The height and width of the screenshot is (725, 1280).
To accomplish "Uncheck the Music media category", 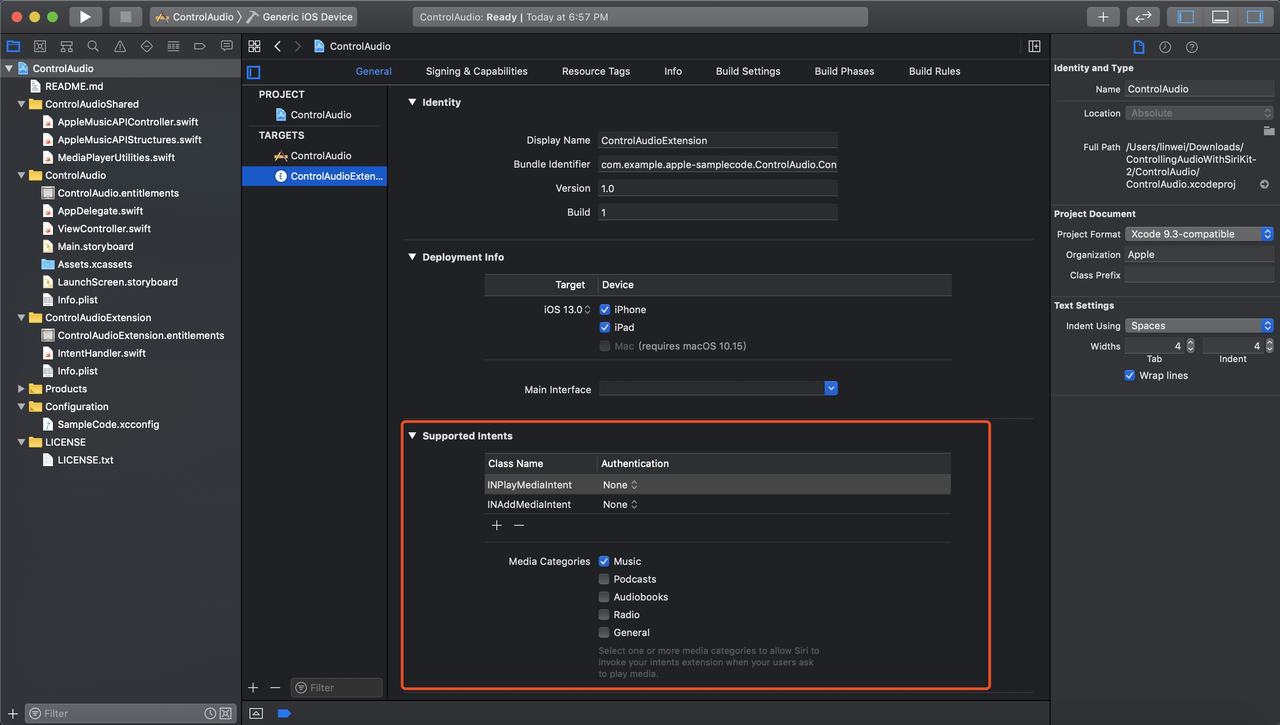I will pyautogui.click(x=604, y=562).
